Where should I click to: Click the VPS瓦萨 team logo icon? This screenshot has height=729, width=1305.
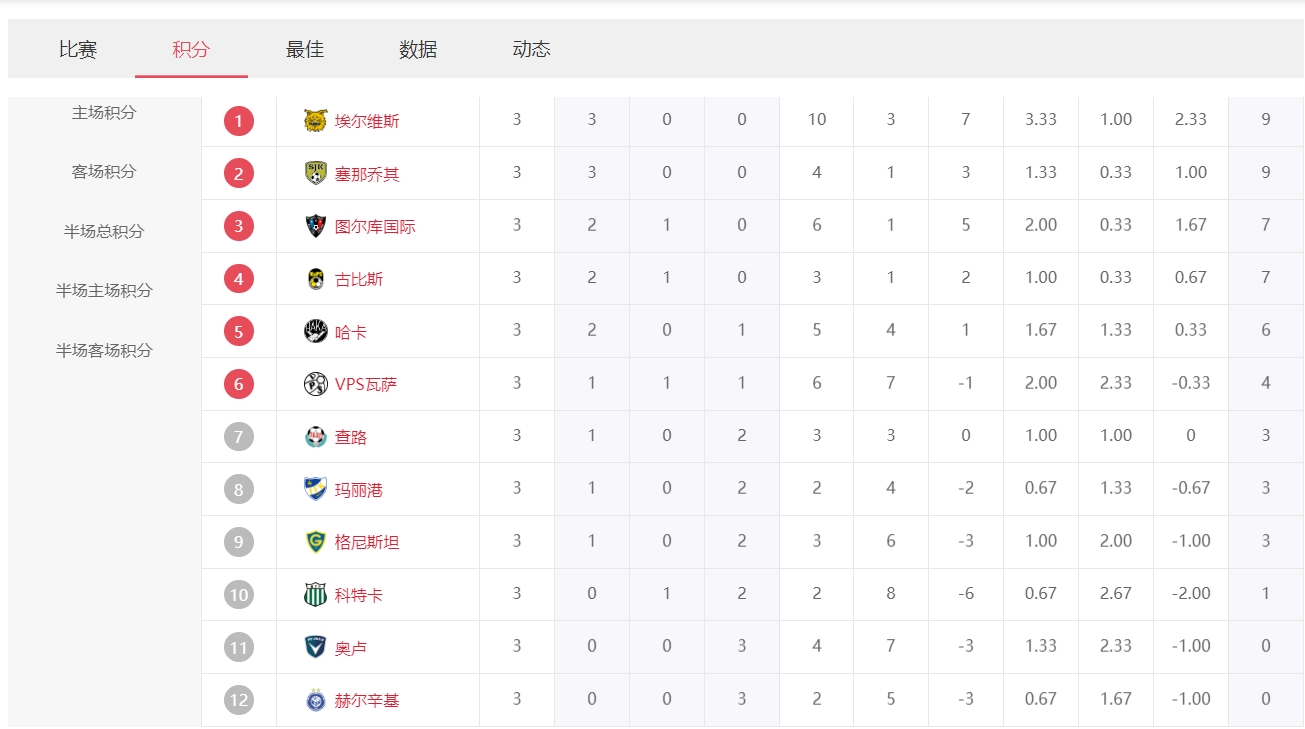(316, 384)
